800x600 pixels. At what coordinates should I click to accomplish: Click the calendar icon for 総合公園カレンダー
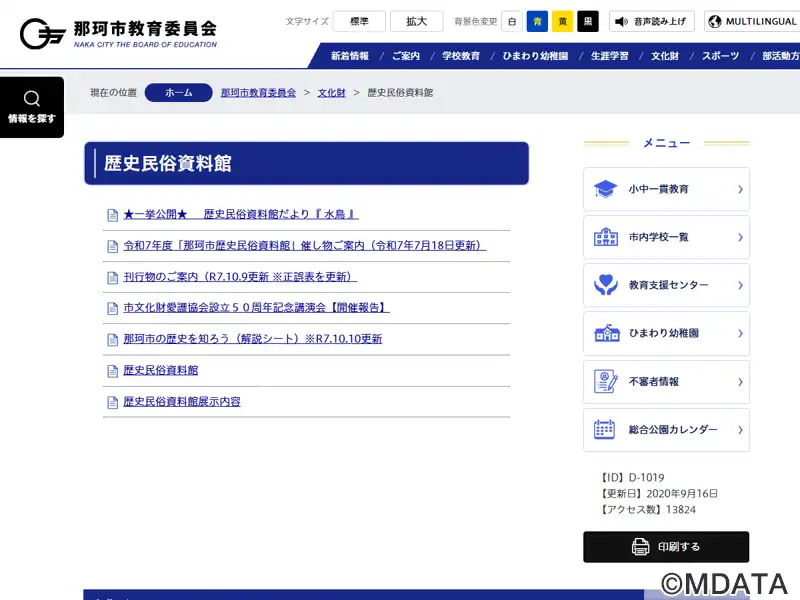point(605,429)
